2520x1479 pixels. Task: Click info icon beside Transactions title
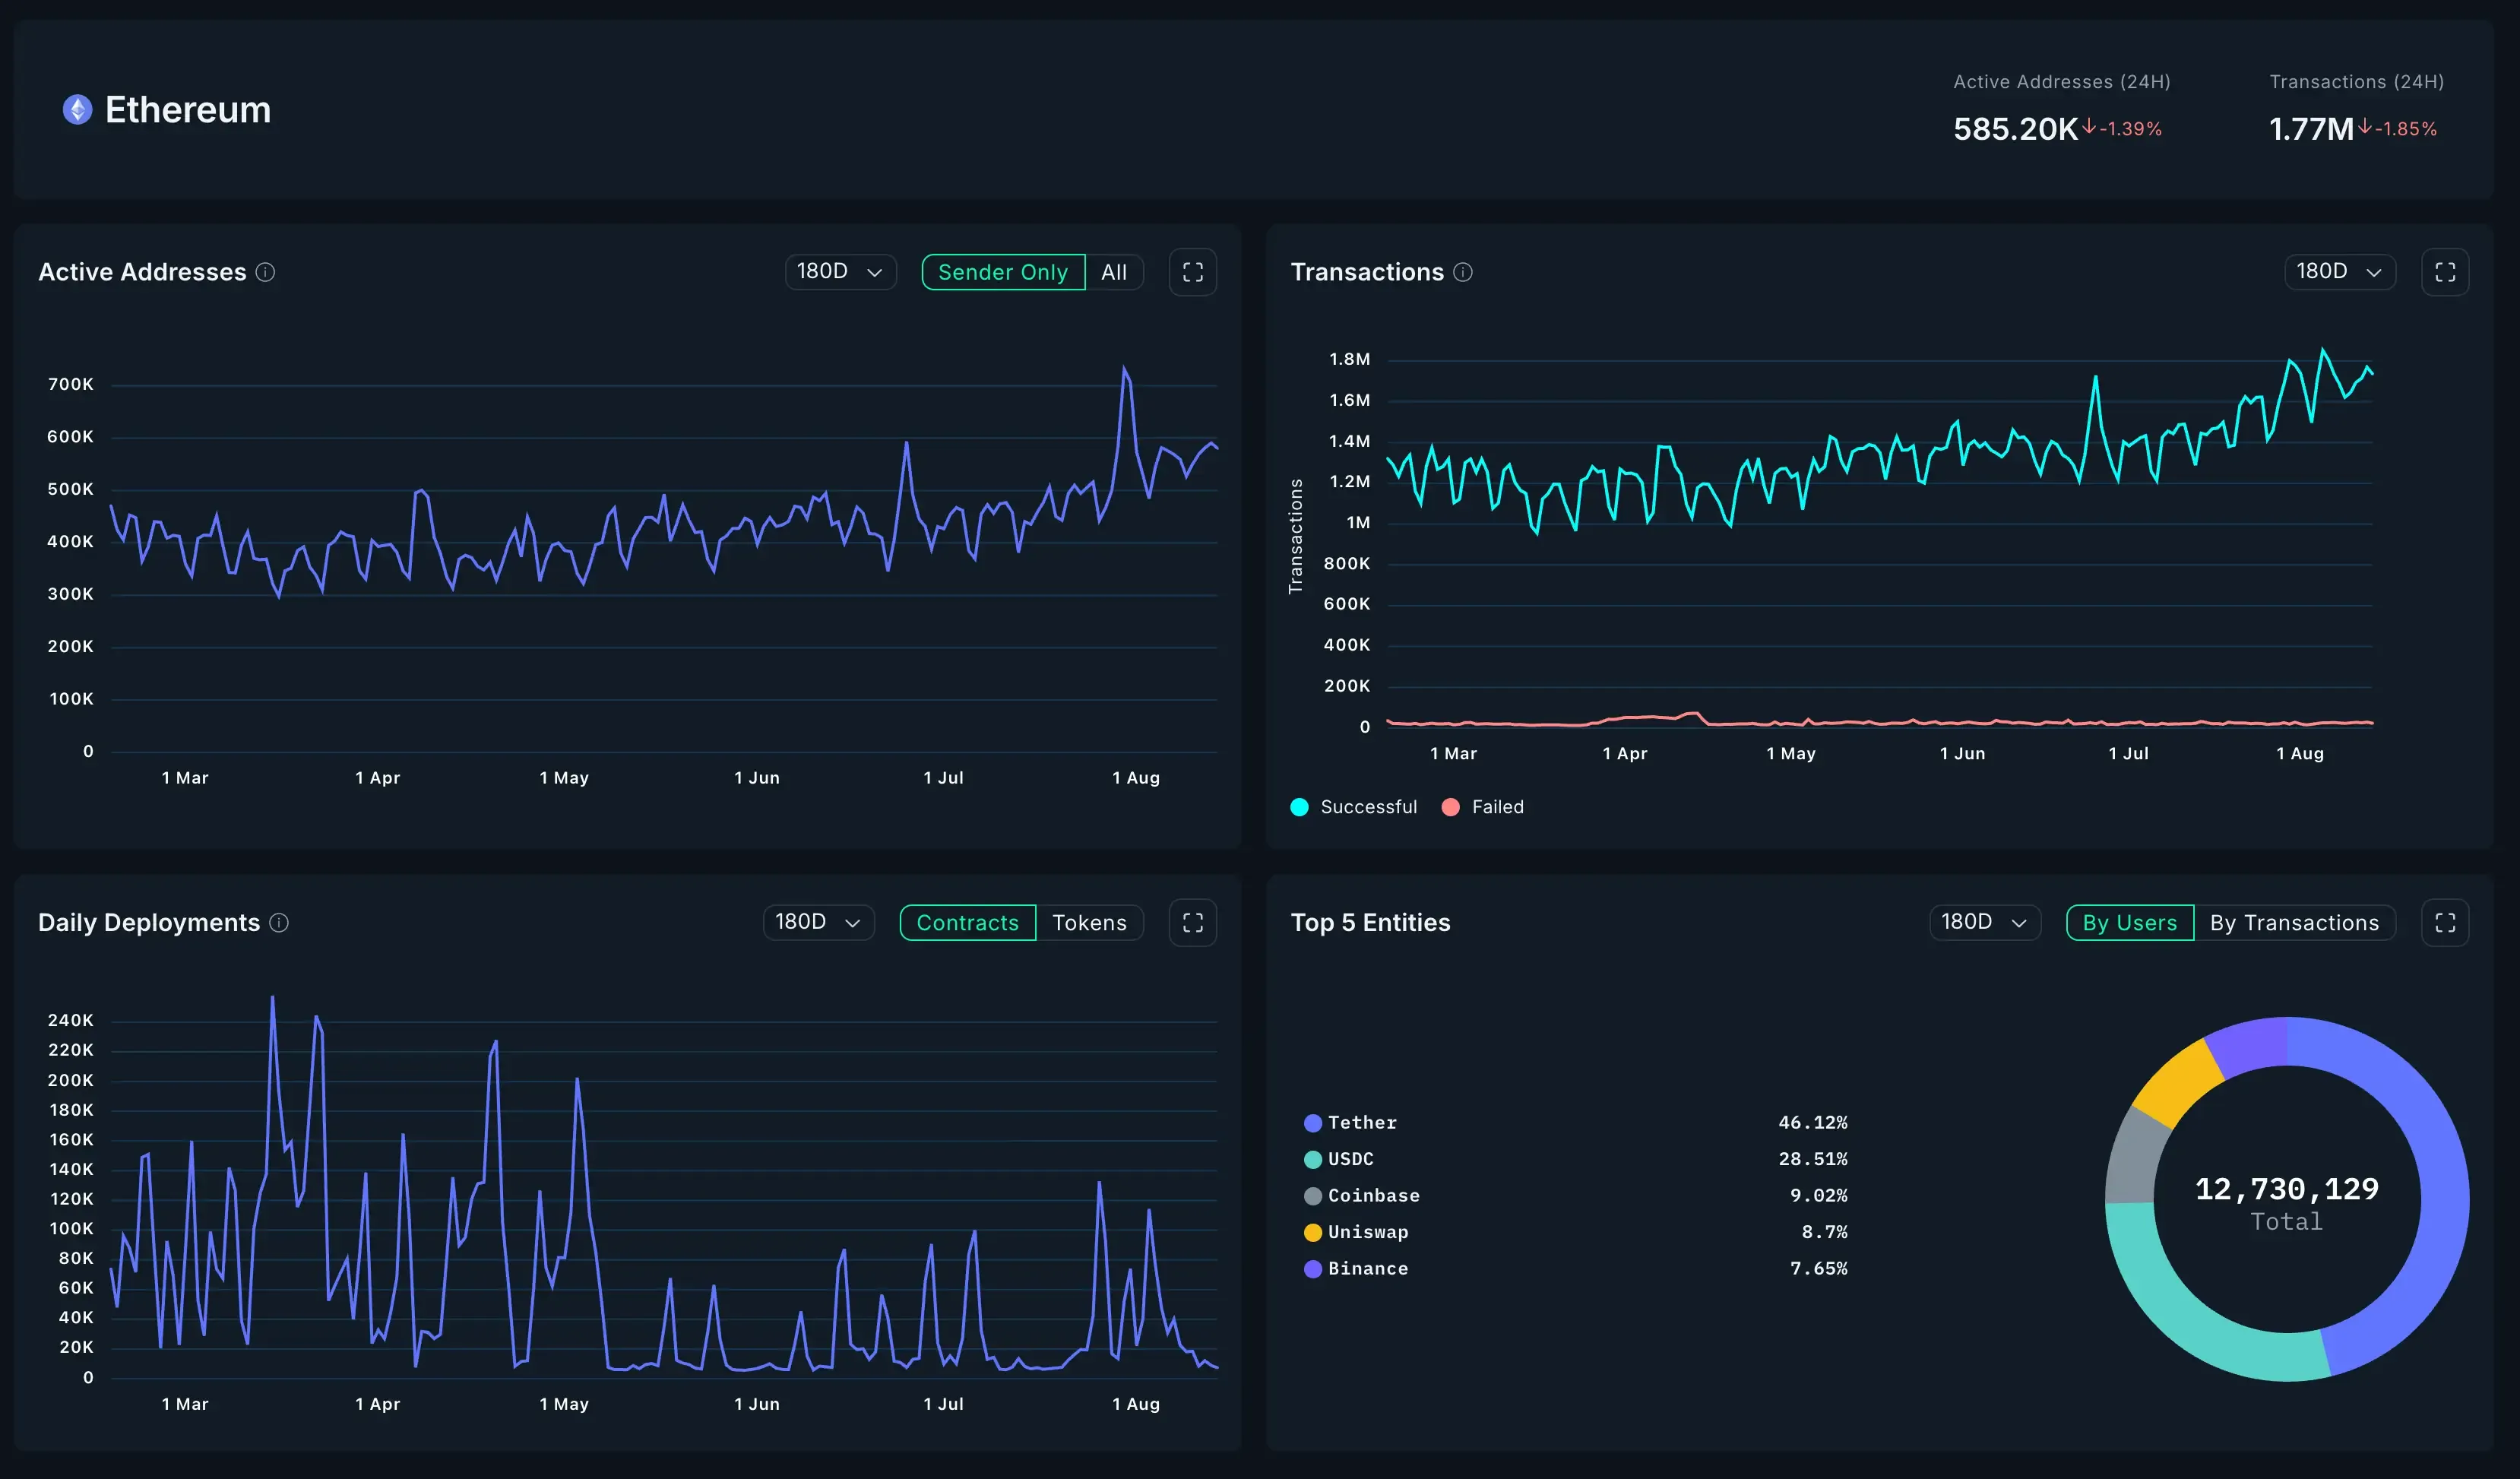[x=1462, y=272]
